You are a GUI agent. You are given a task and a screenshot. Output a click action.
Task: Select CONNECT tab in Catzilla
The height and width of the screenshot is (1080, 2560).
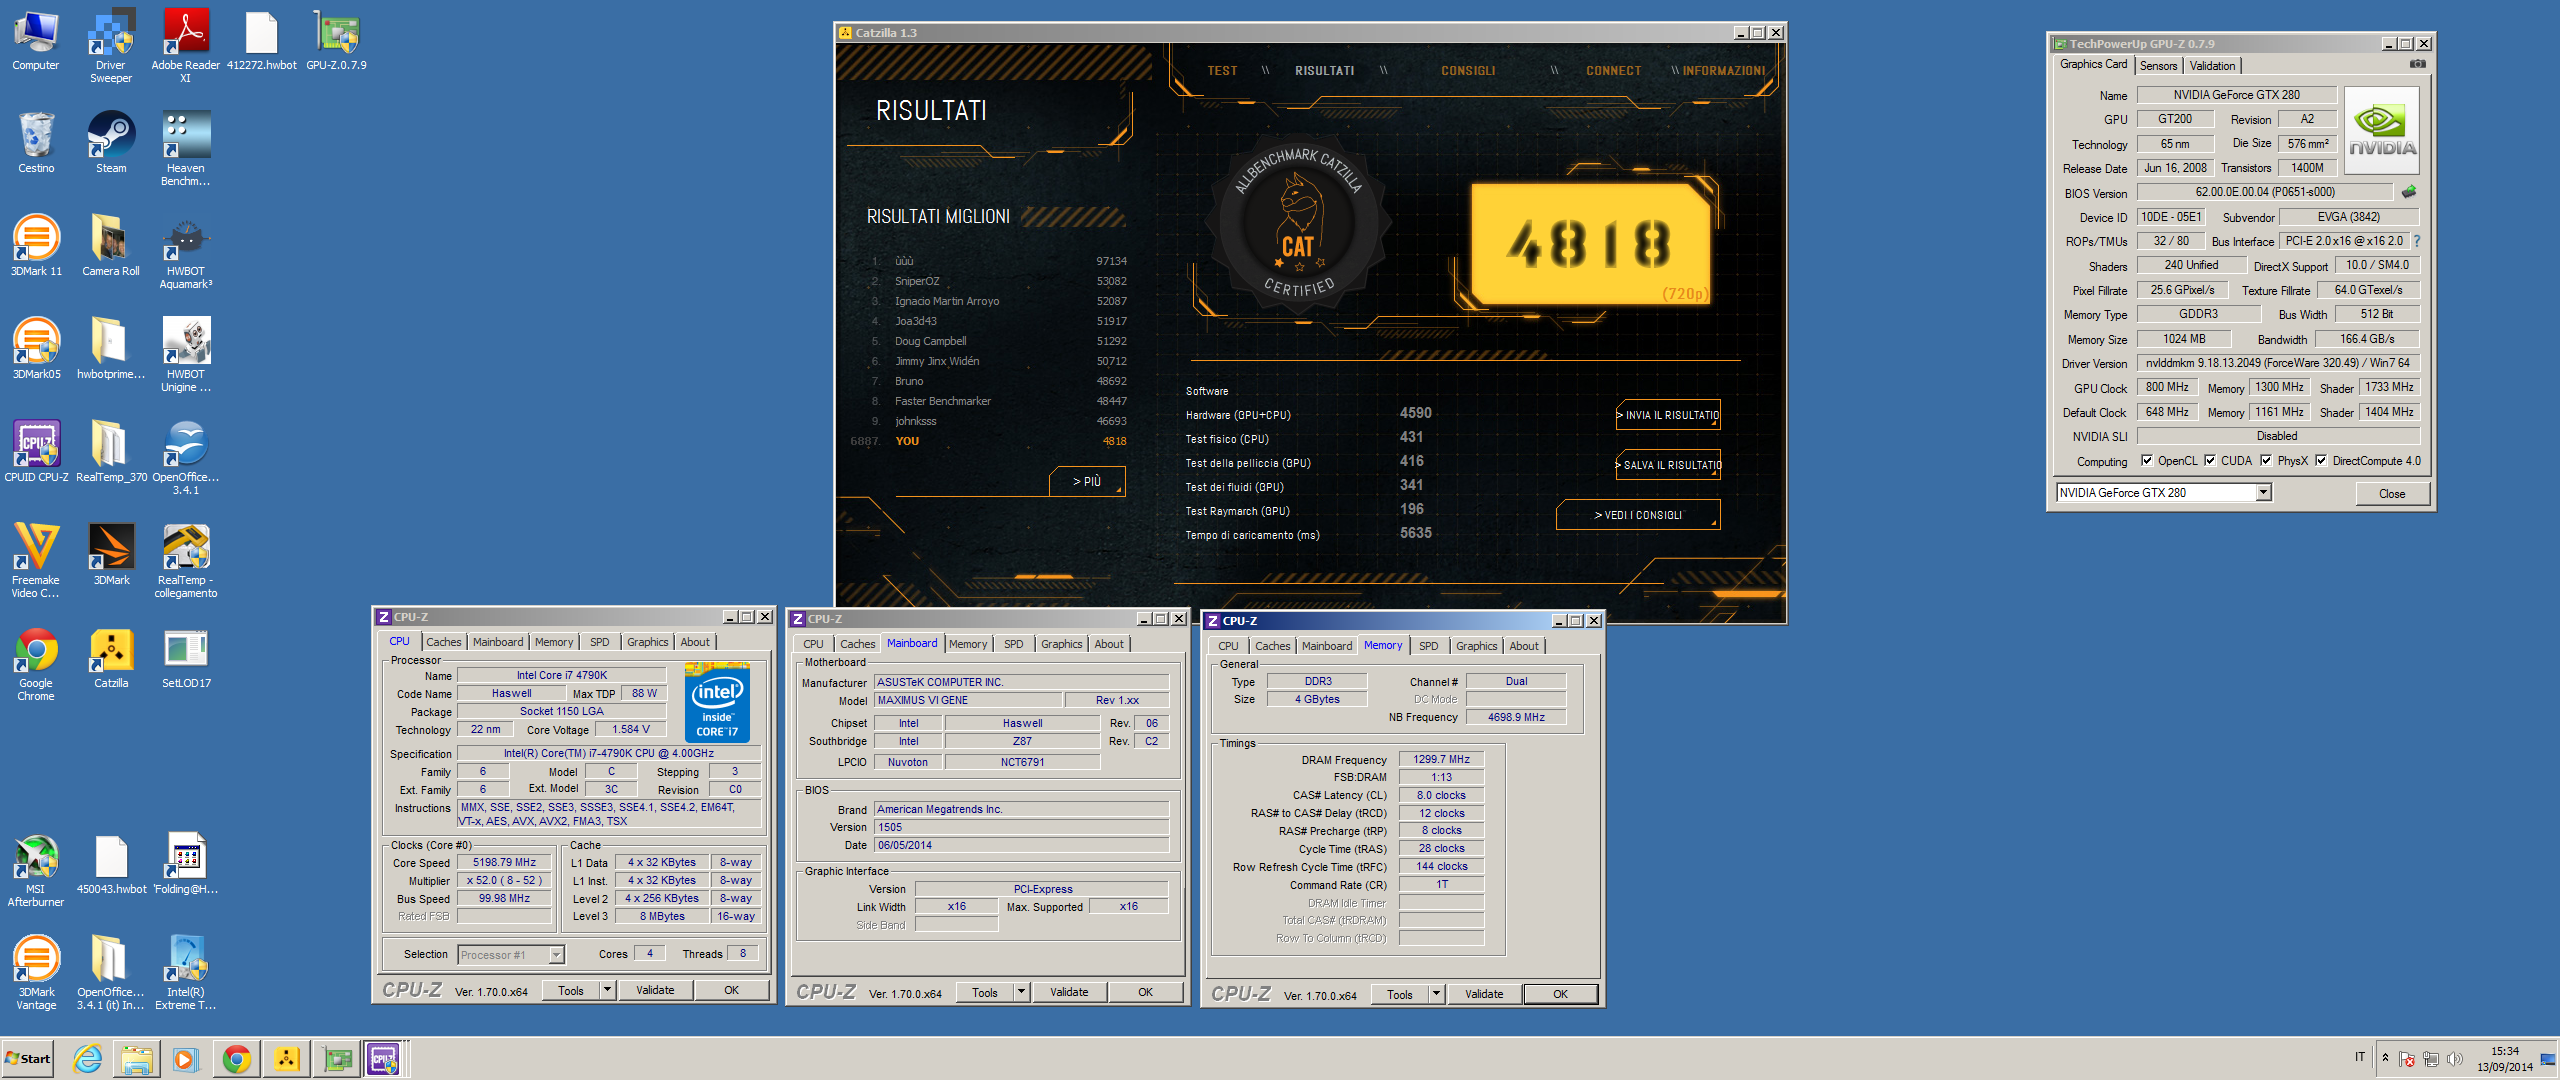pos(1614,71)
